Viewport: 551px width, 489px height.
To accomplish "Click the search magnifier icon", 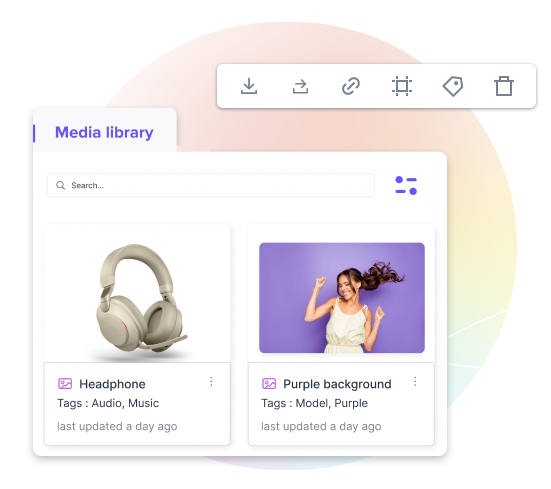I will (60, 185).
